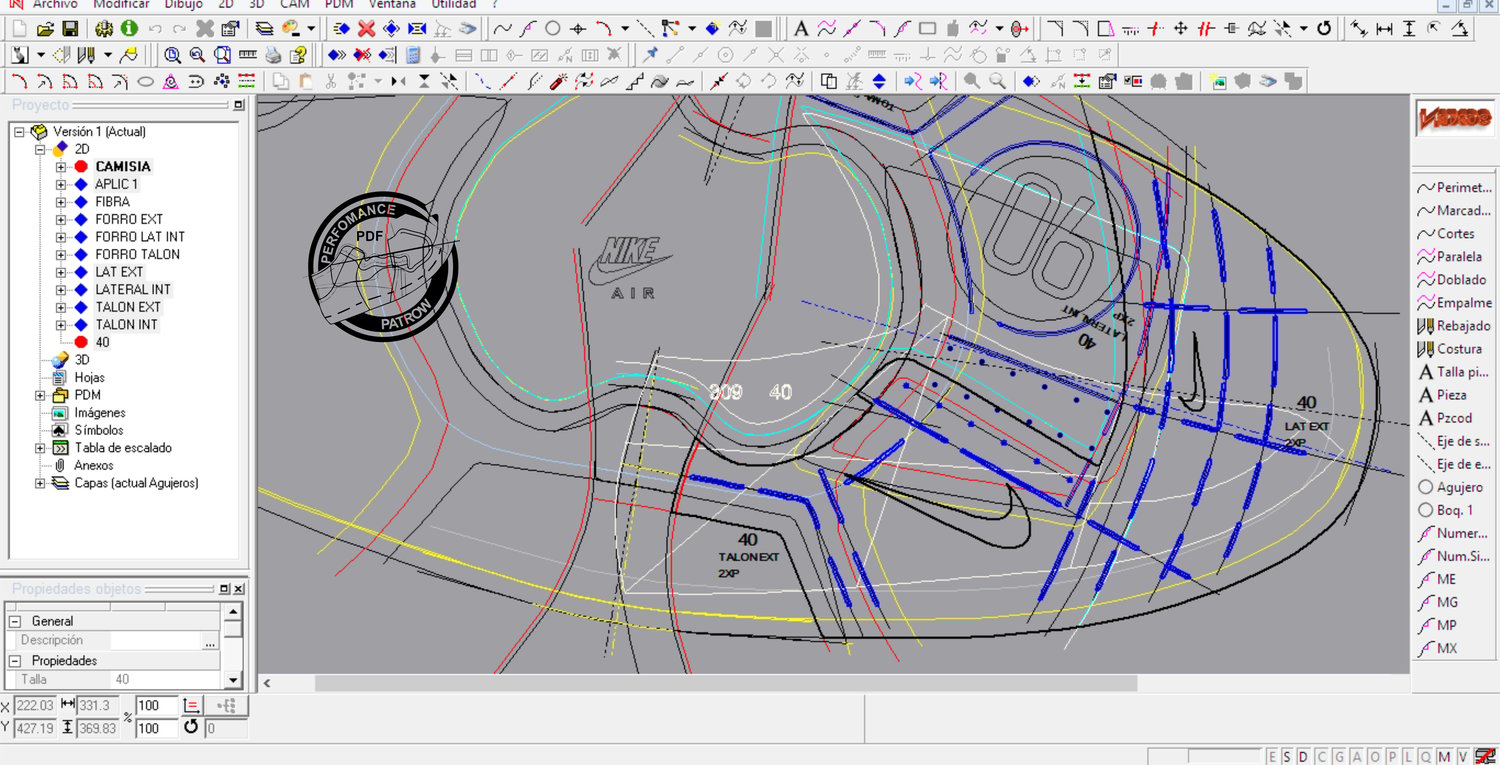
Task: Toggle the D status bar indicator
Action: (1304, 756)
